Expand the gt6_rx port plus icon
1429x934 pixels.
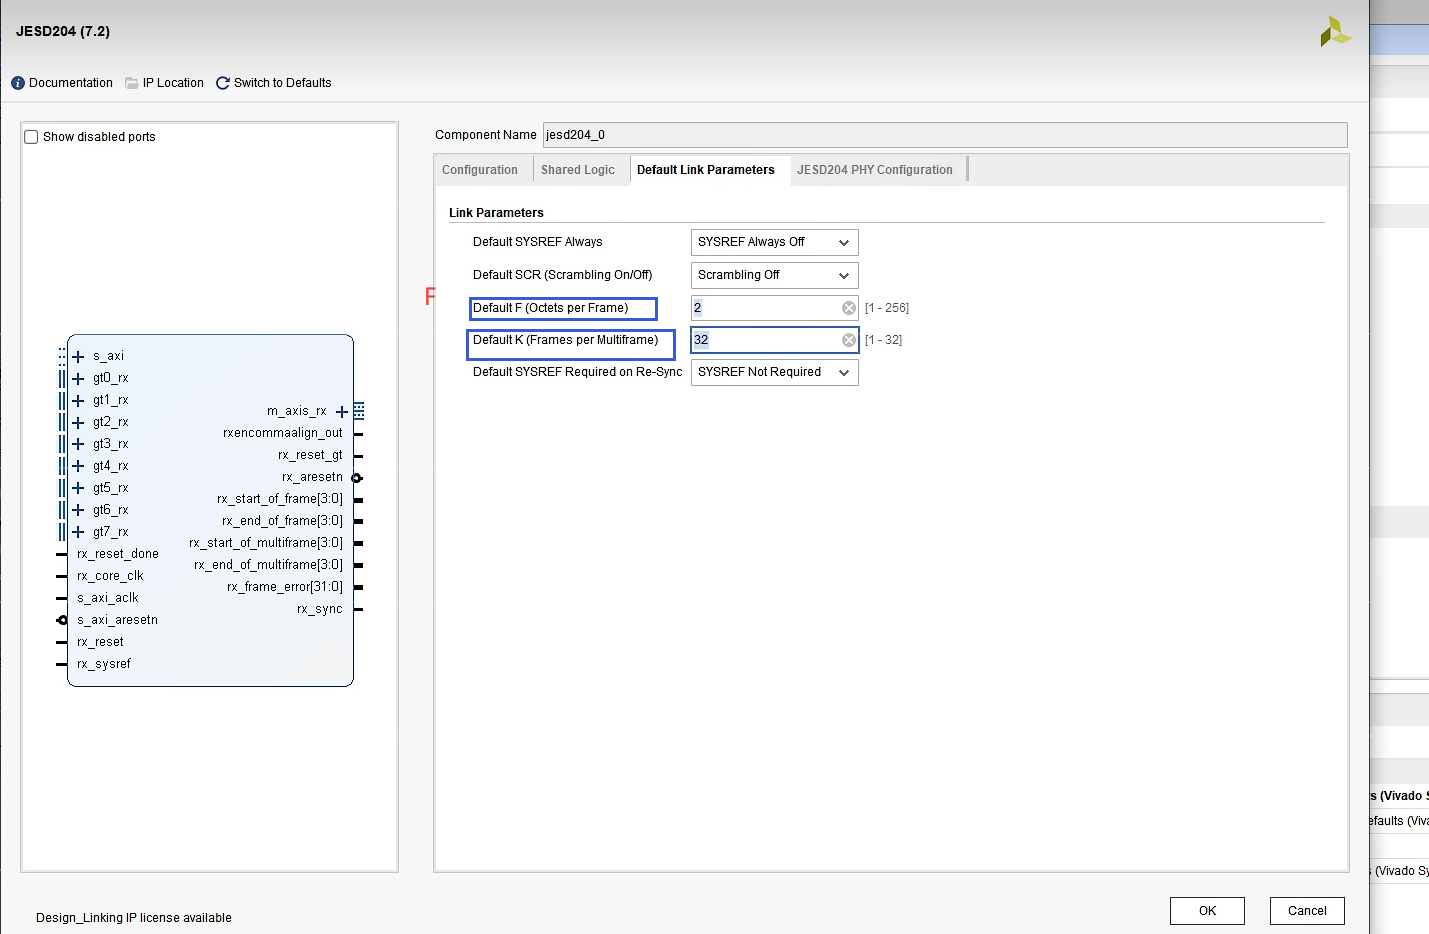[78, 510]
